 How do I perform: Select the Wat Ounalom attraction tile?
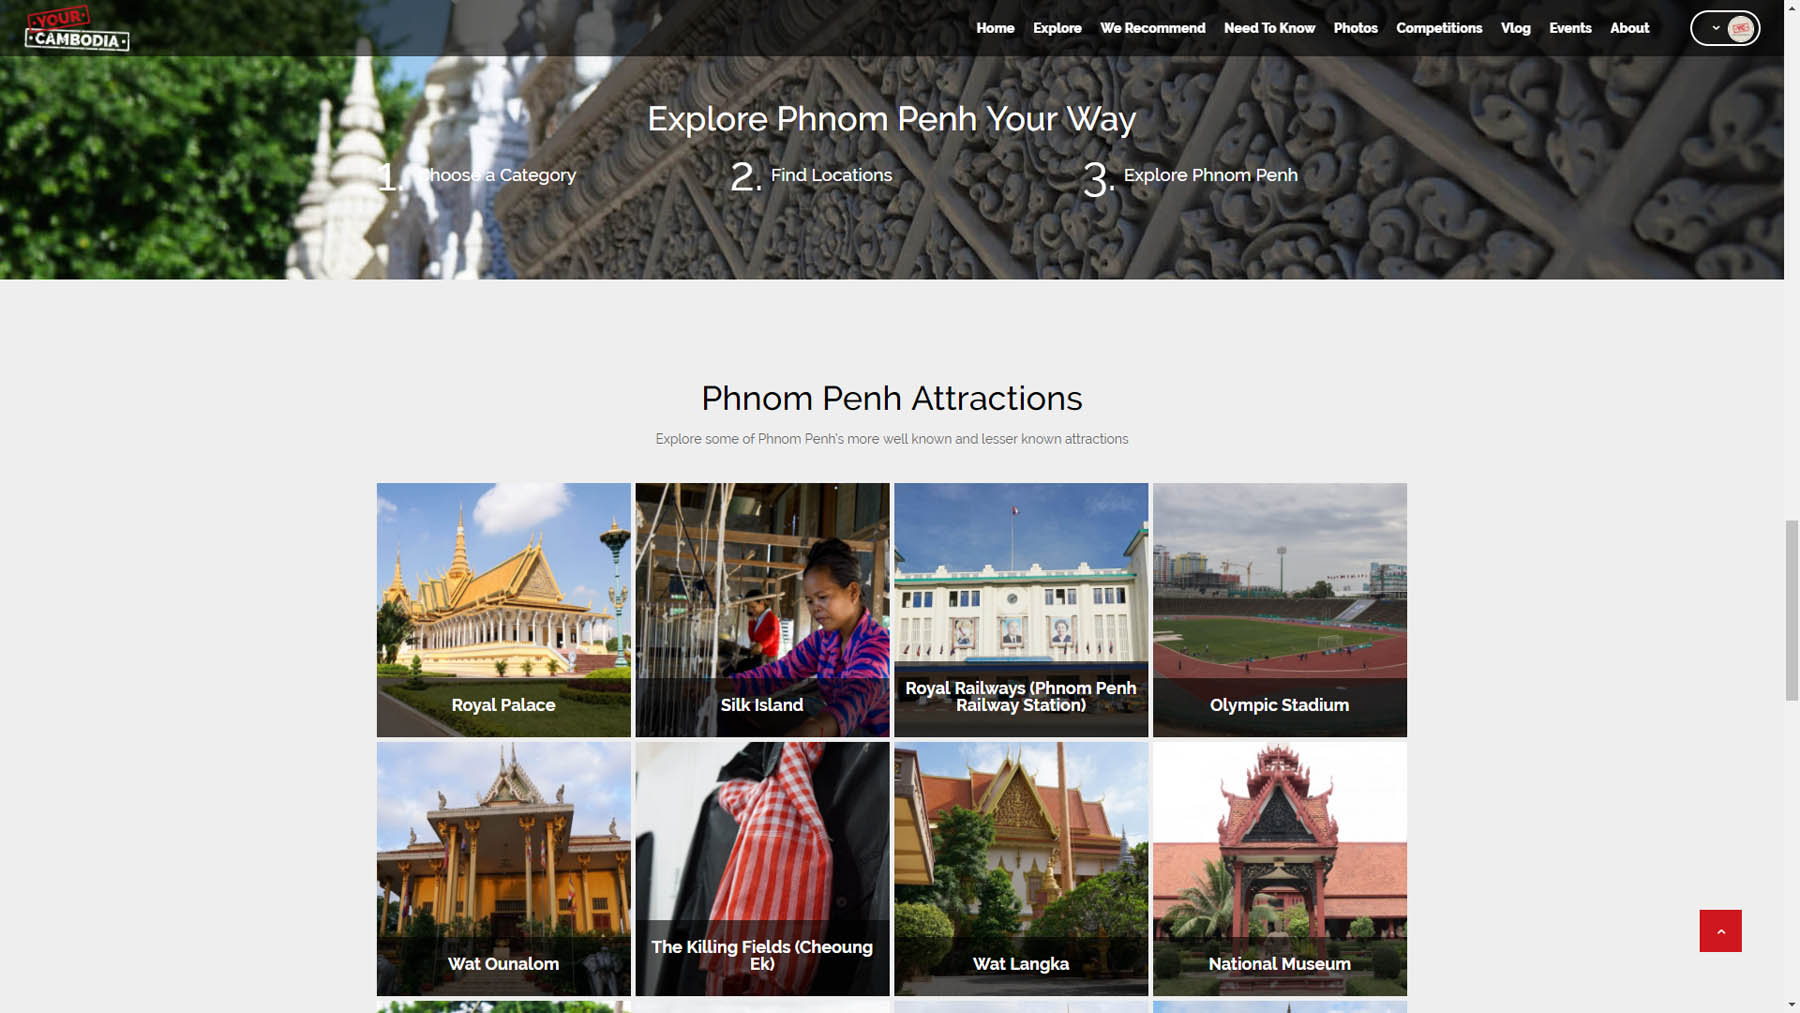(503, 868)
